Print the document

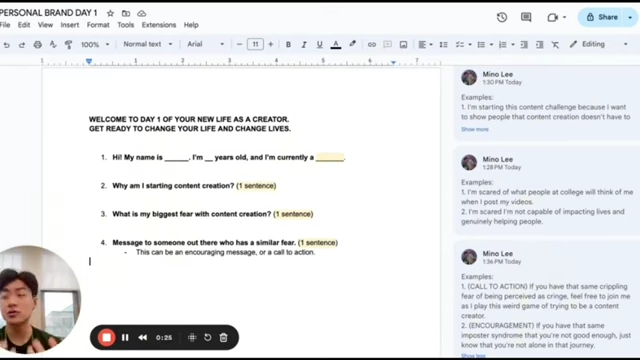point(38,44)
